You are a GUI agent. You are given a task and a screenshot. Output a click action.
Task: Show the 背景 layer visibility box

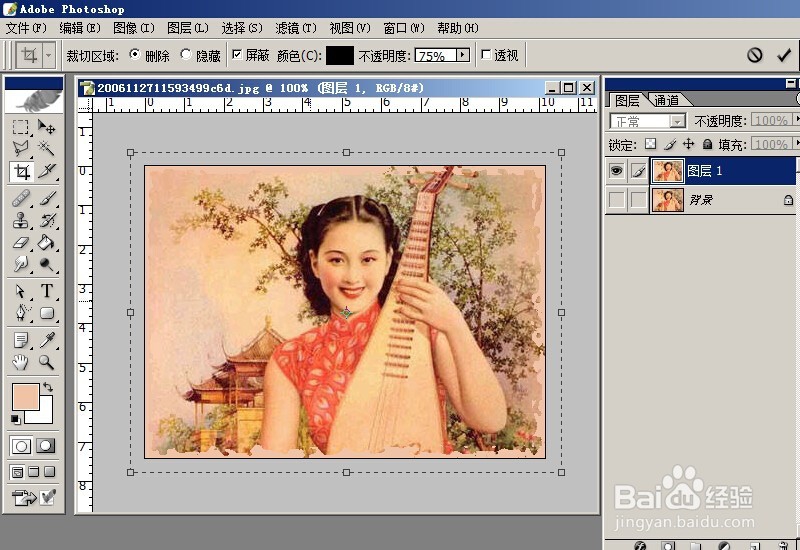tap(616, 199)
